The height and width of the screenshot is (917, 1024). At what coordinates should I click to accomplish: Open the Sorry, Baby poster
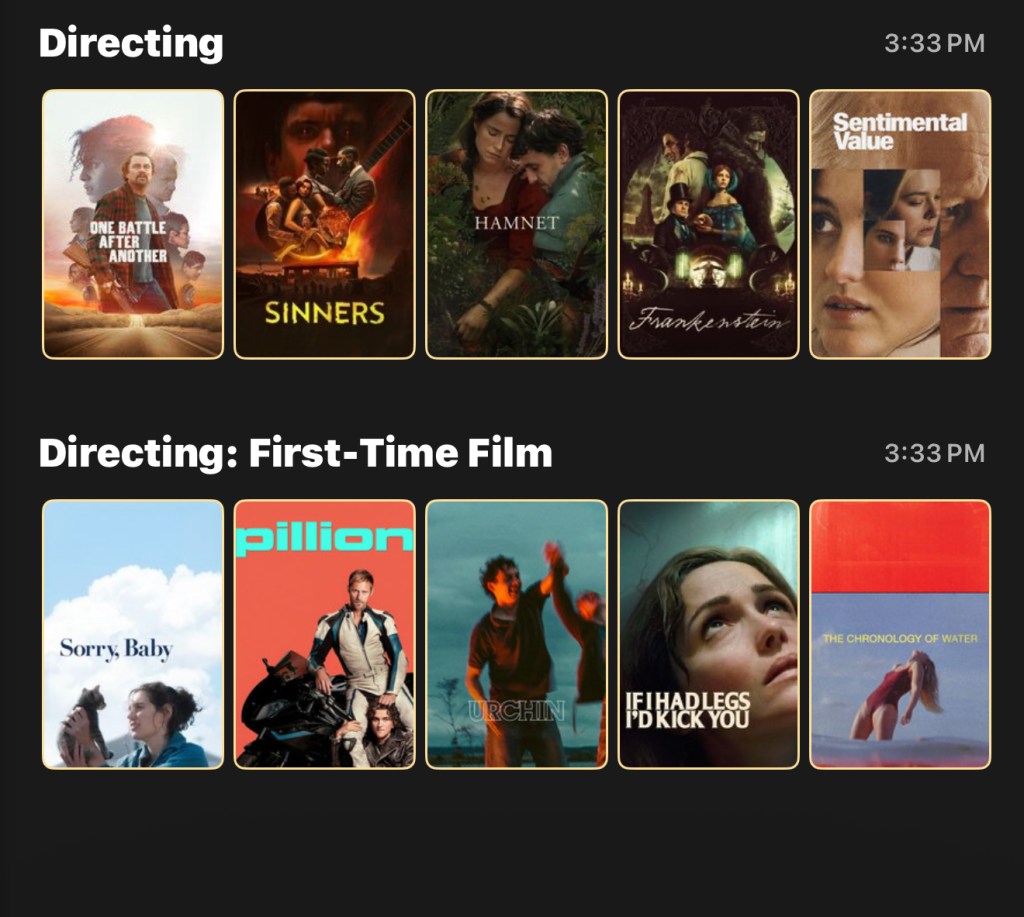[133, 634]
